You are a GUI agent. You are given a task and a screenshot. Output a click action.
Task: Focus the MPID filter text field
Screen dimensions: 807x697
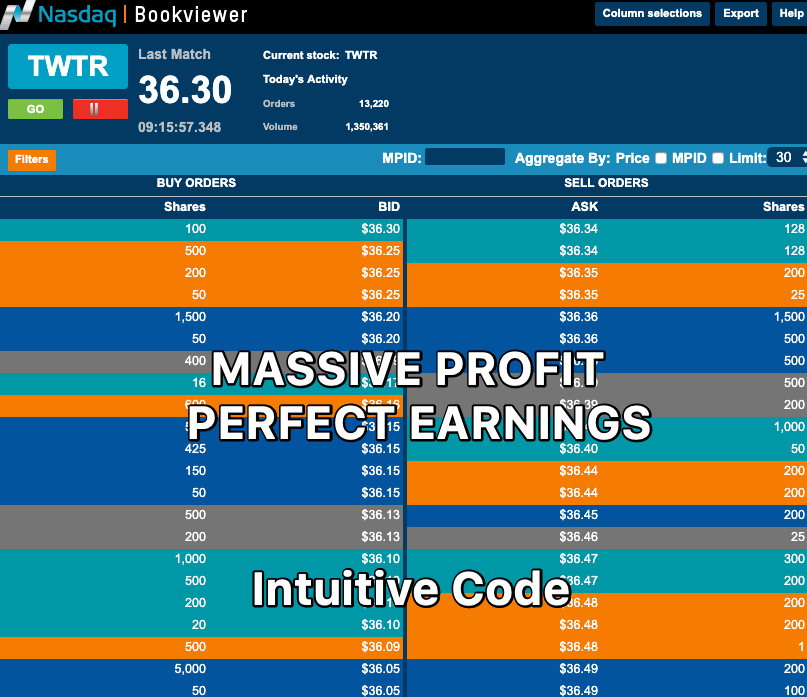coord(465,157)
